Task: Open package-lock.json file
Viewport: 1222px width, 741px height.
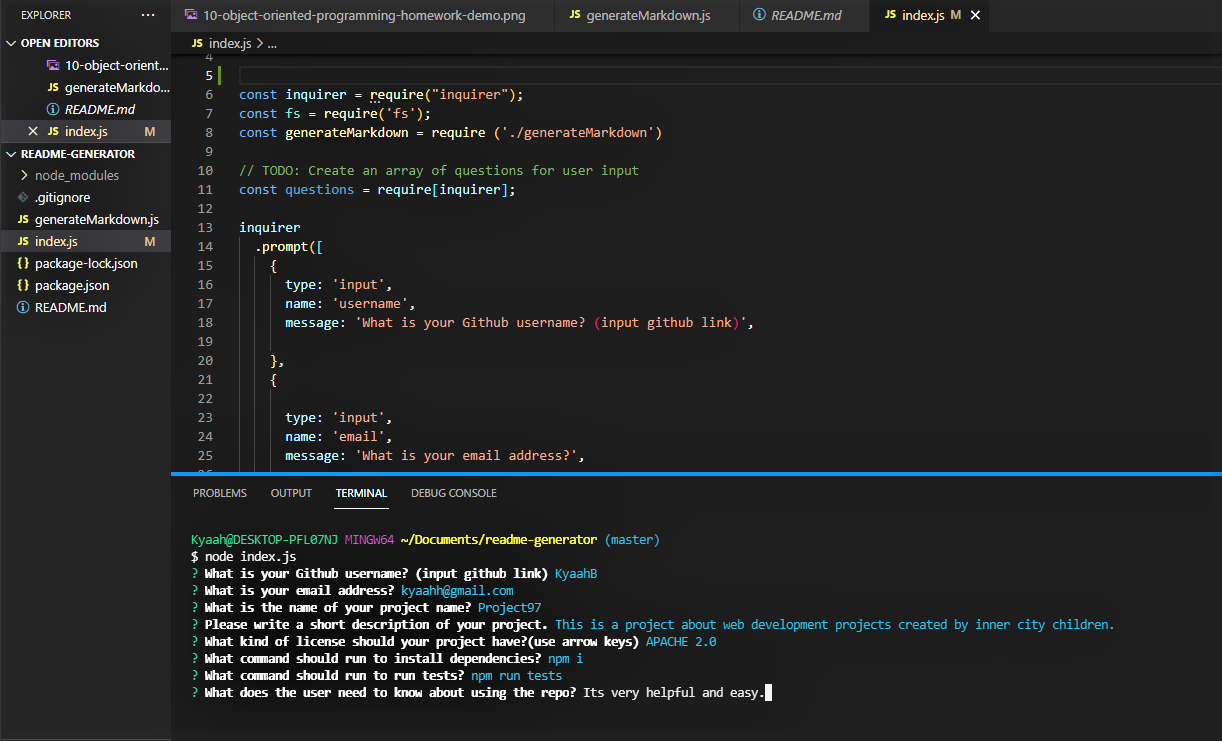Action: [x=86, y=263]
